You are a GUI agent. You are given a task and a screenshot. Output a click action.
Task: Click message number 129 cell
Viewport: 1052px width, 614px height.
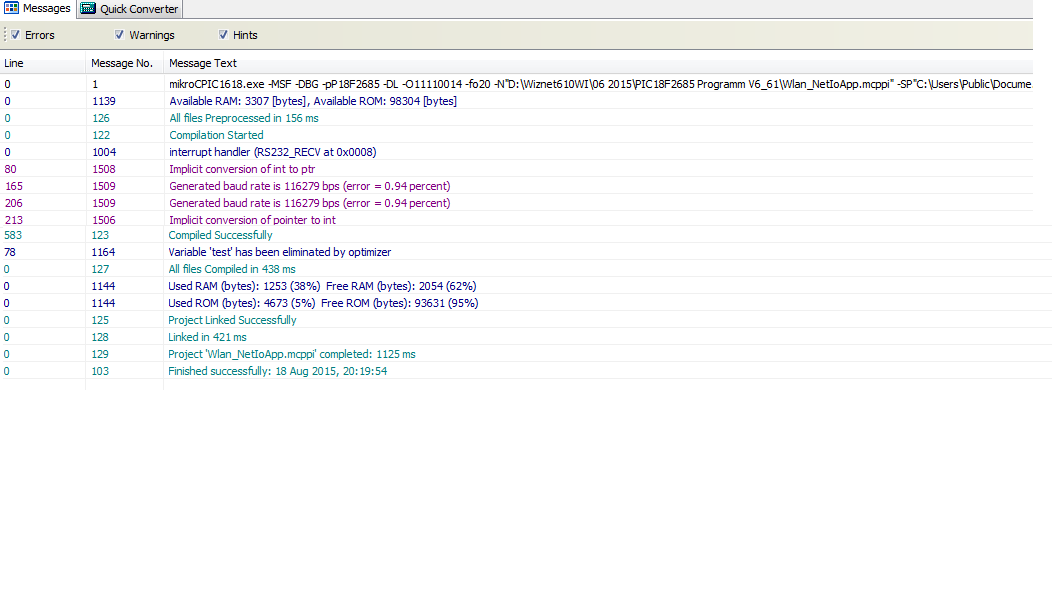click(x=100, y=354)
